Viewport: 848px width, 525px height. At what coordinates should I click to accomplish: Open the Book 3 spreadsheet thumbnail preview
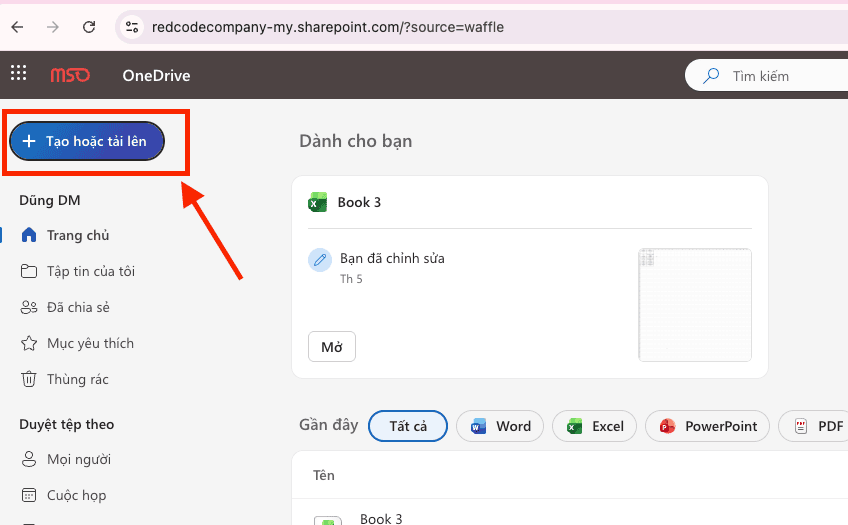click(x=695, y=305)
